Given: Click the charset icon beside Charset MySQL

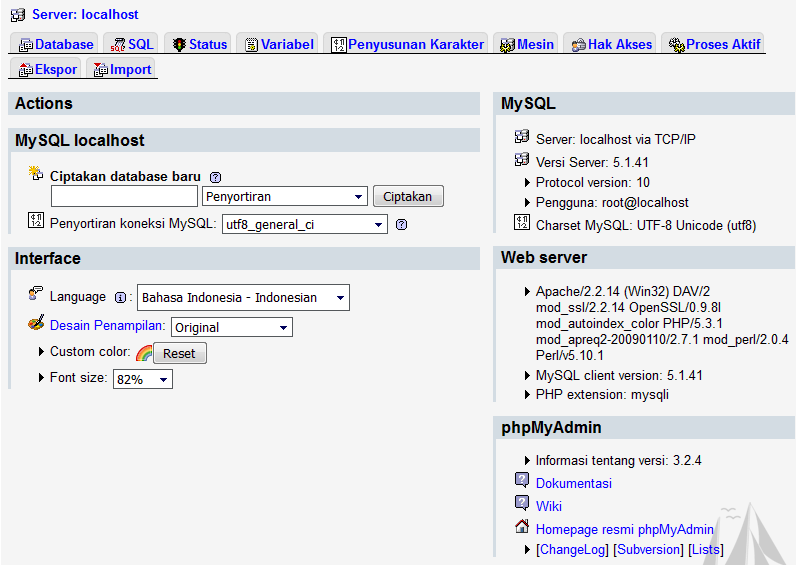Looking at the screenshot, I should click(522, 222).
